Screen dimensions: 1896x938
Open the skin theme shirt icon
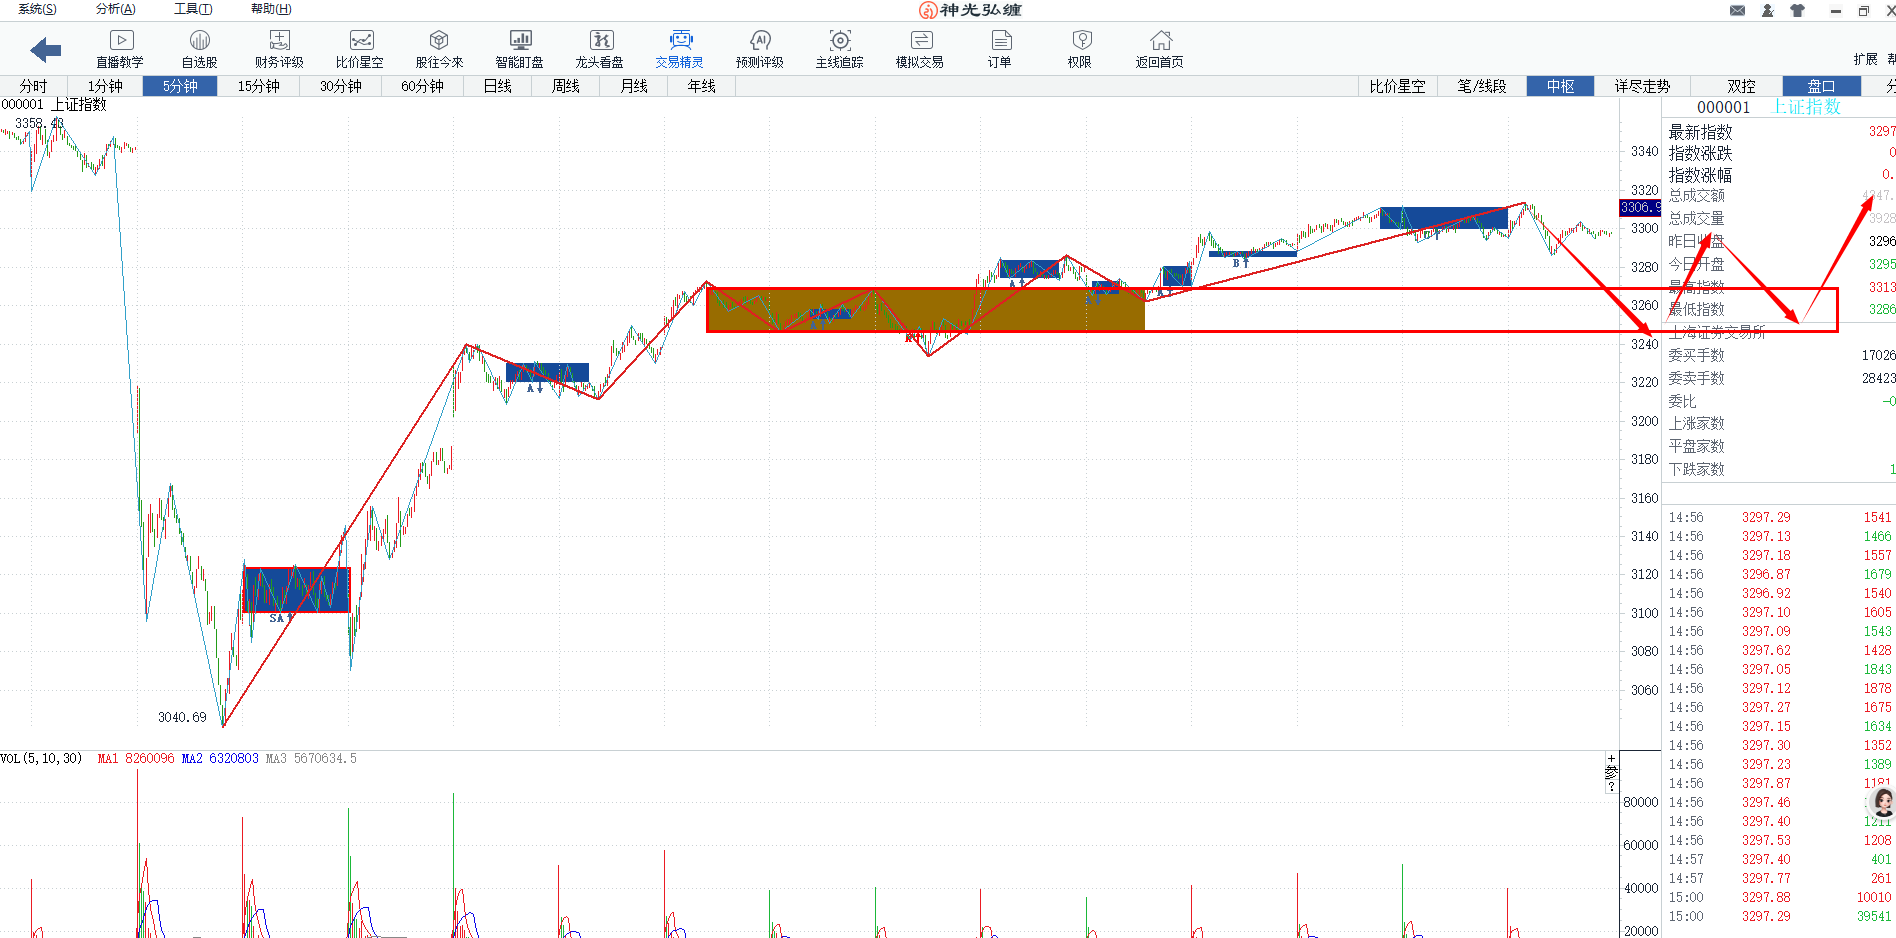tap(1797, 10)
